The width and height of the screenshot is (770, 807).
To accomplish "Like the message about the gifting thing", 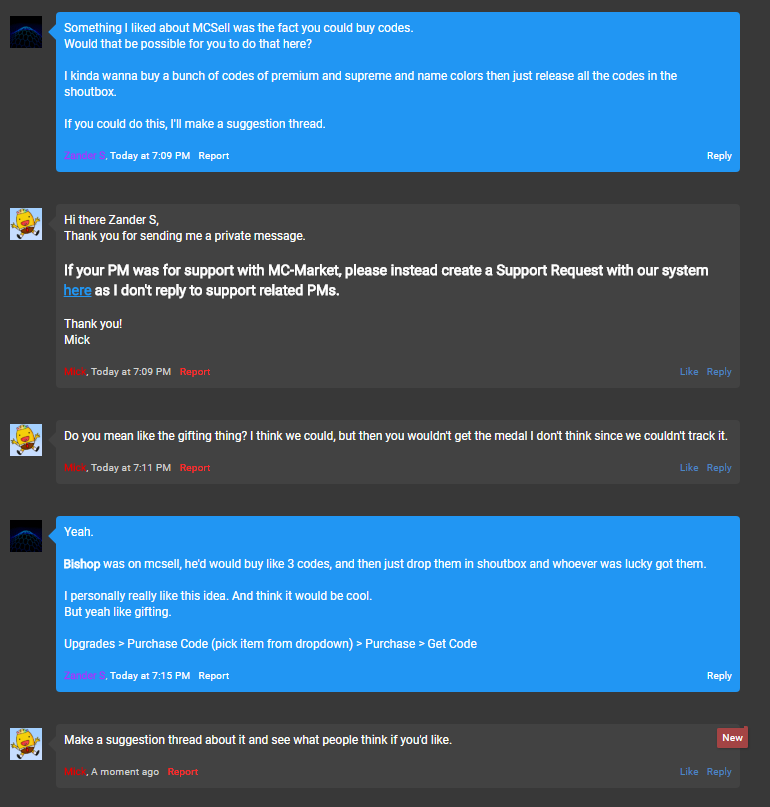I will pyautogui.click(x=689, y=468).
